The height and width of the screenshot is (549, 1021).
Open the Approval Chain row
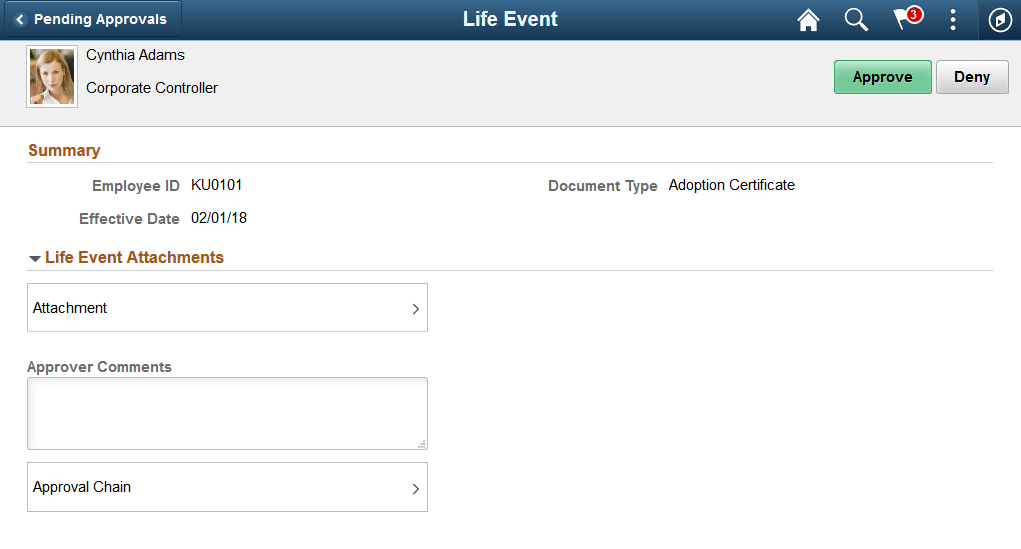click(x=227, y=487)
